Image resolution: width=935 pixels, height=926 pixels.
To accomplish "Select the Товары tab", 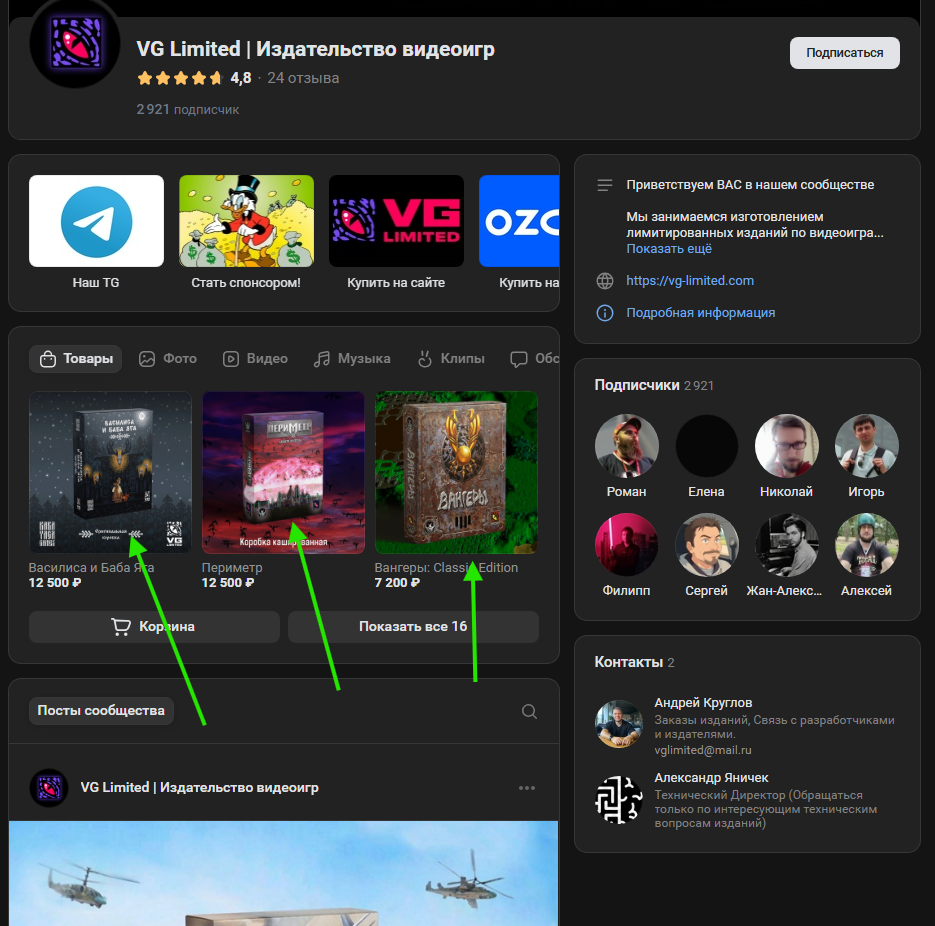I will pyautogui.click(x=76, y=359).
